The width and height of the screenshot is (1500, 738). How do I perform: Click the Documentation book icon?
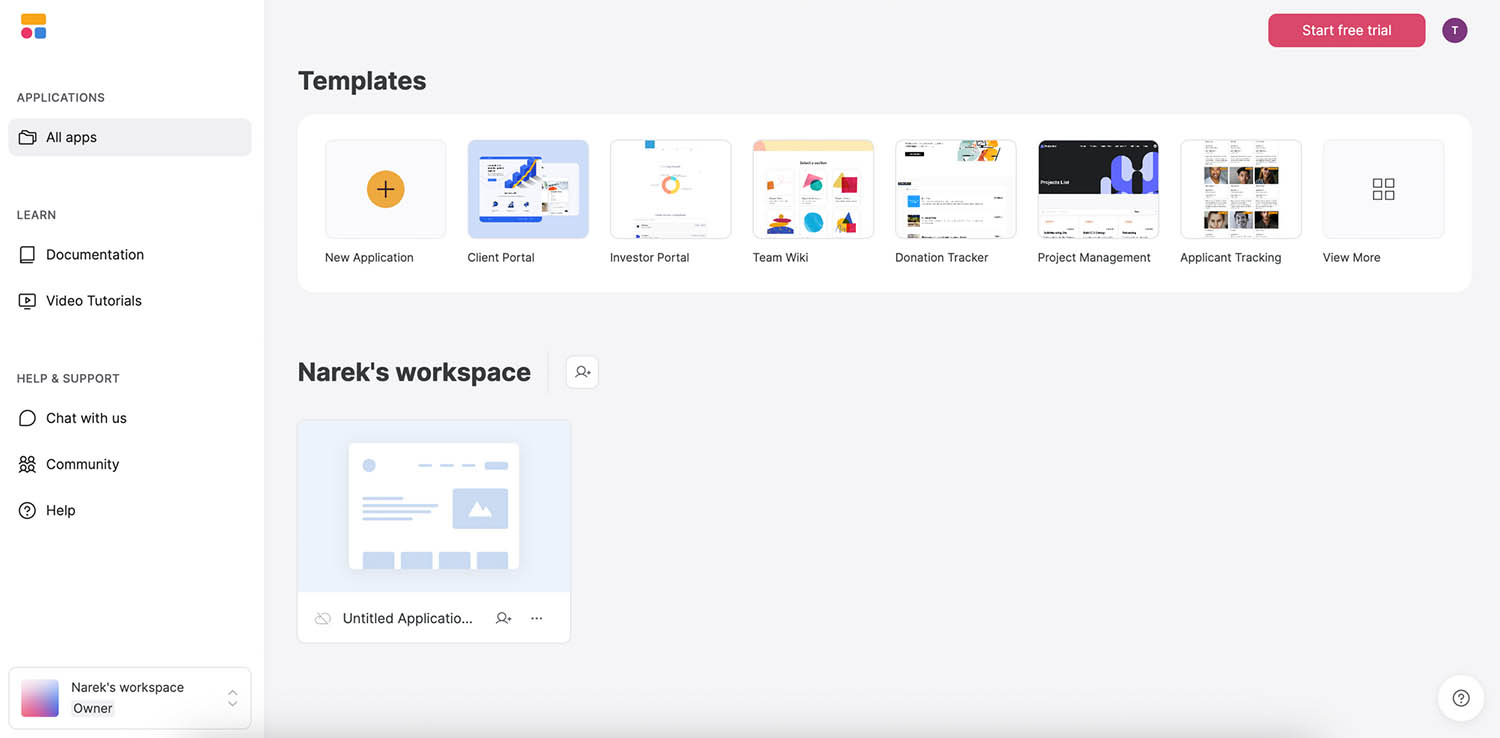(27, 255)
